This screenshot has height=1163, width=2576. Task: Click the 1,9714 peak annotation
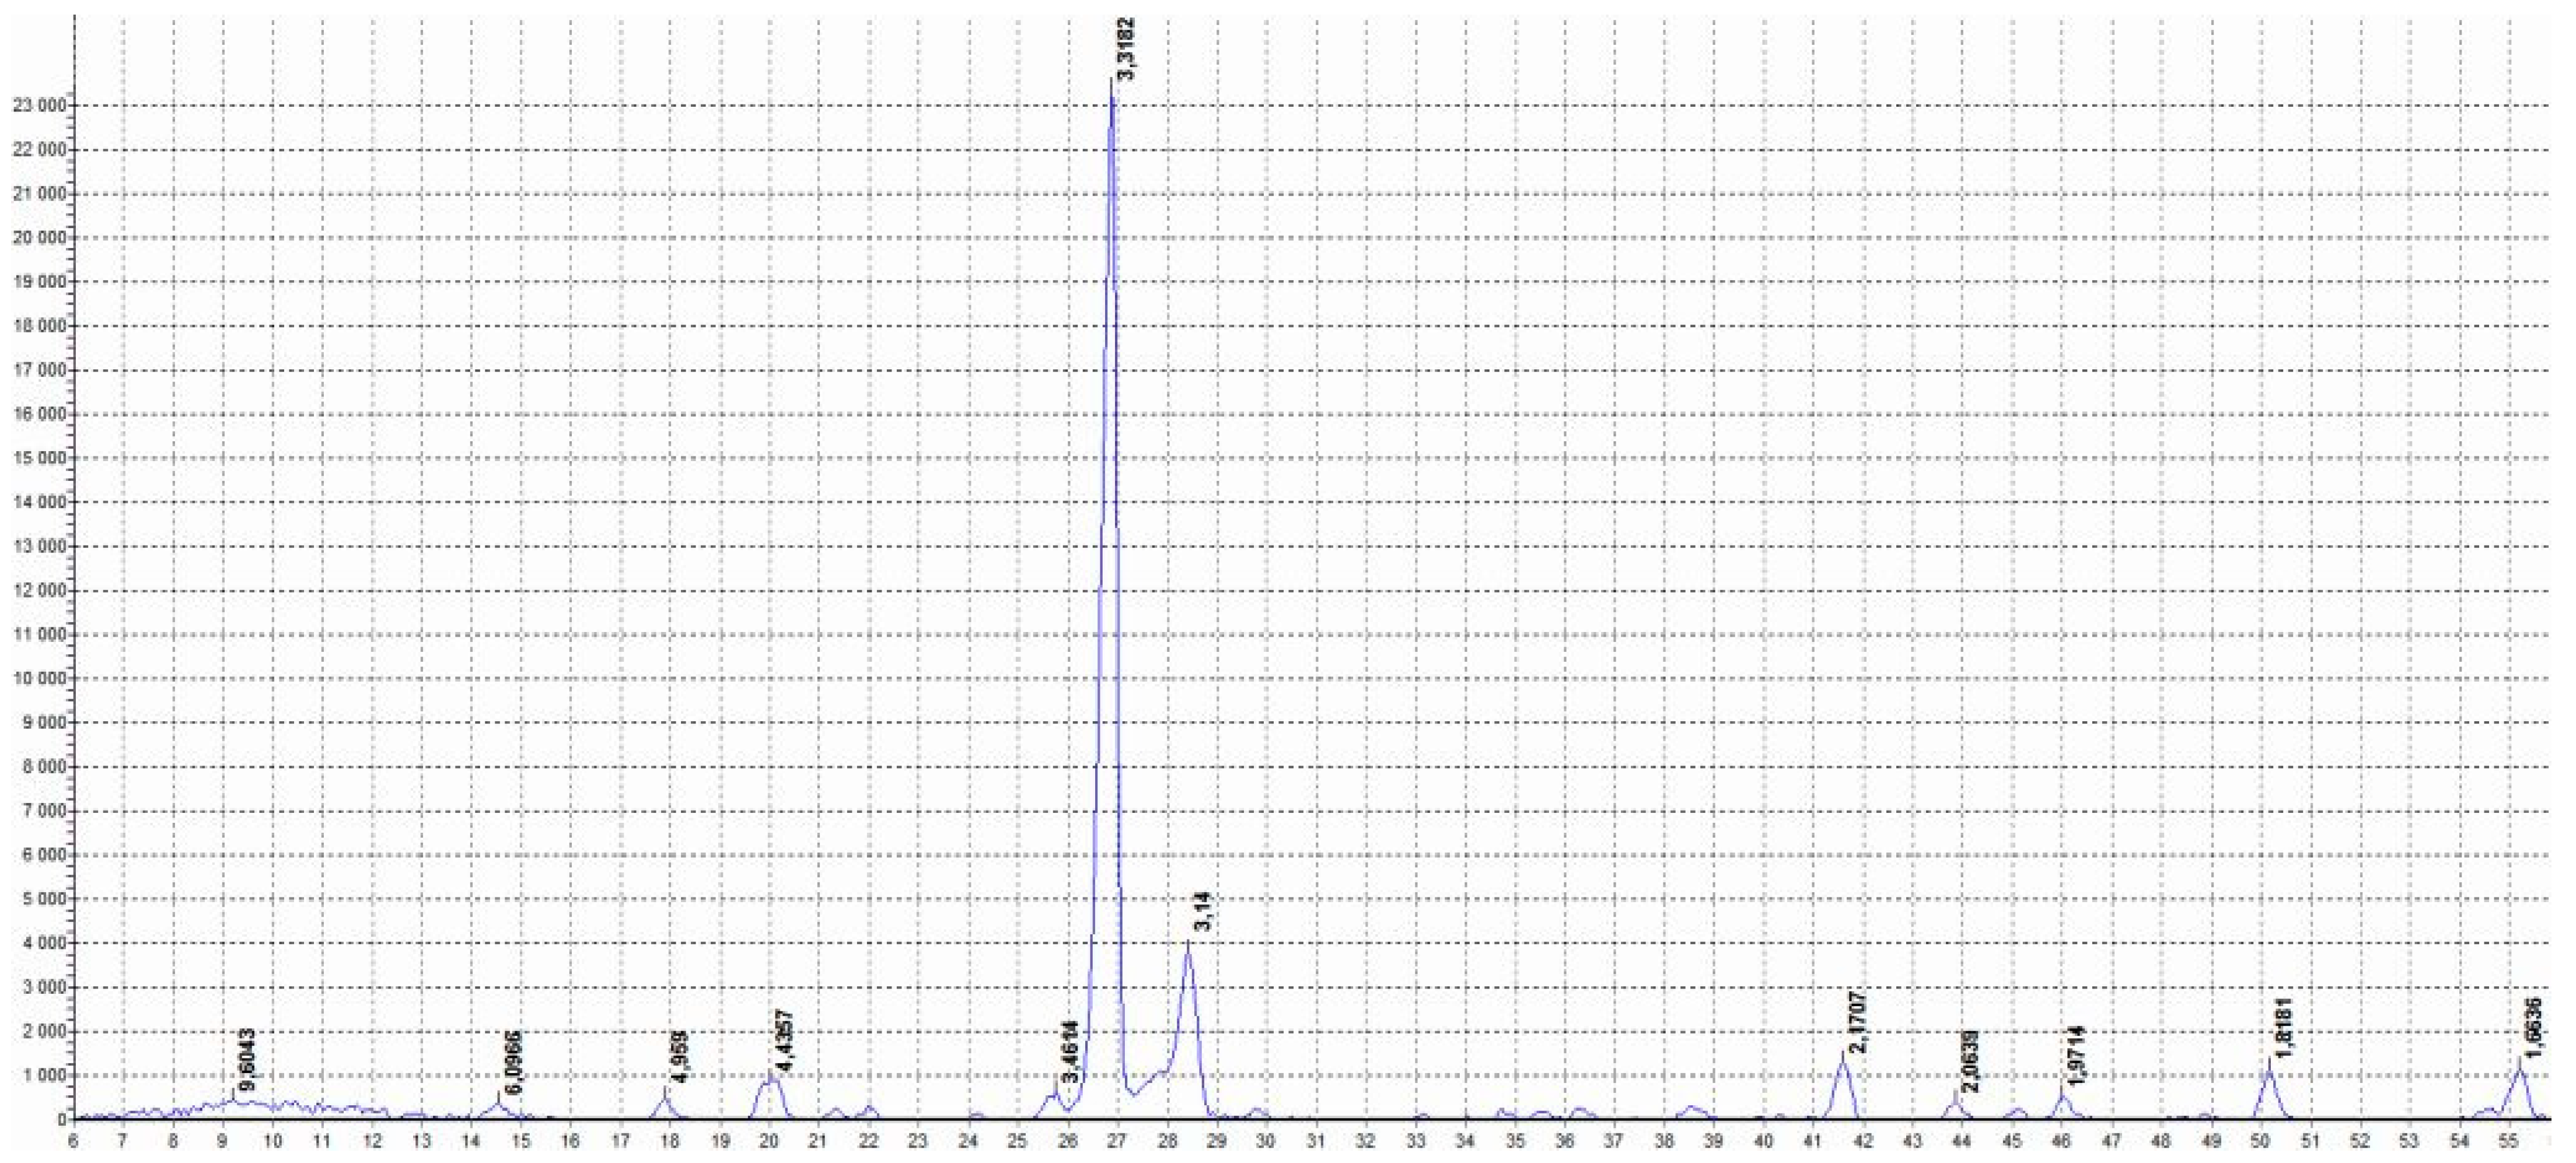pyautogui.click(x=2077, y=1057)
